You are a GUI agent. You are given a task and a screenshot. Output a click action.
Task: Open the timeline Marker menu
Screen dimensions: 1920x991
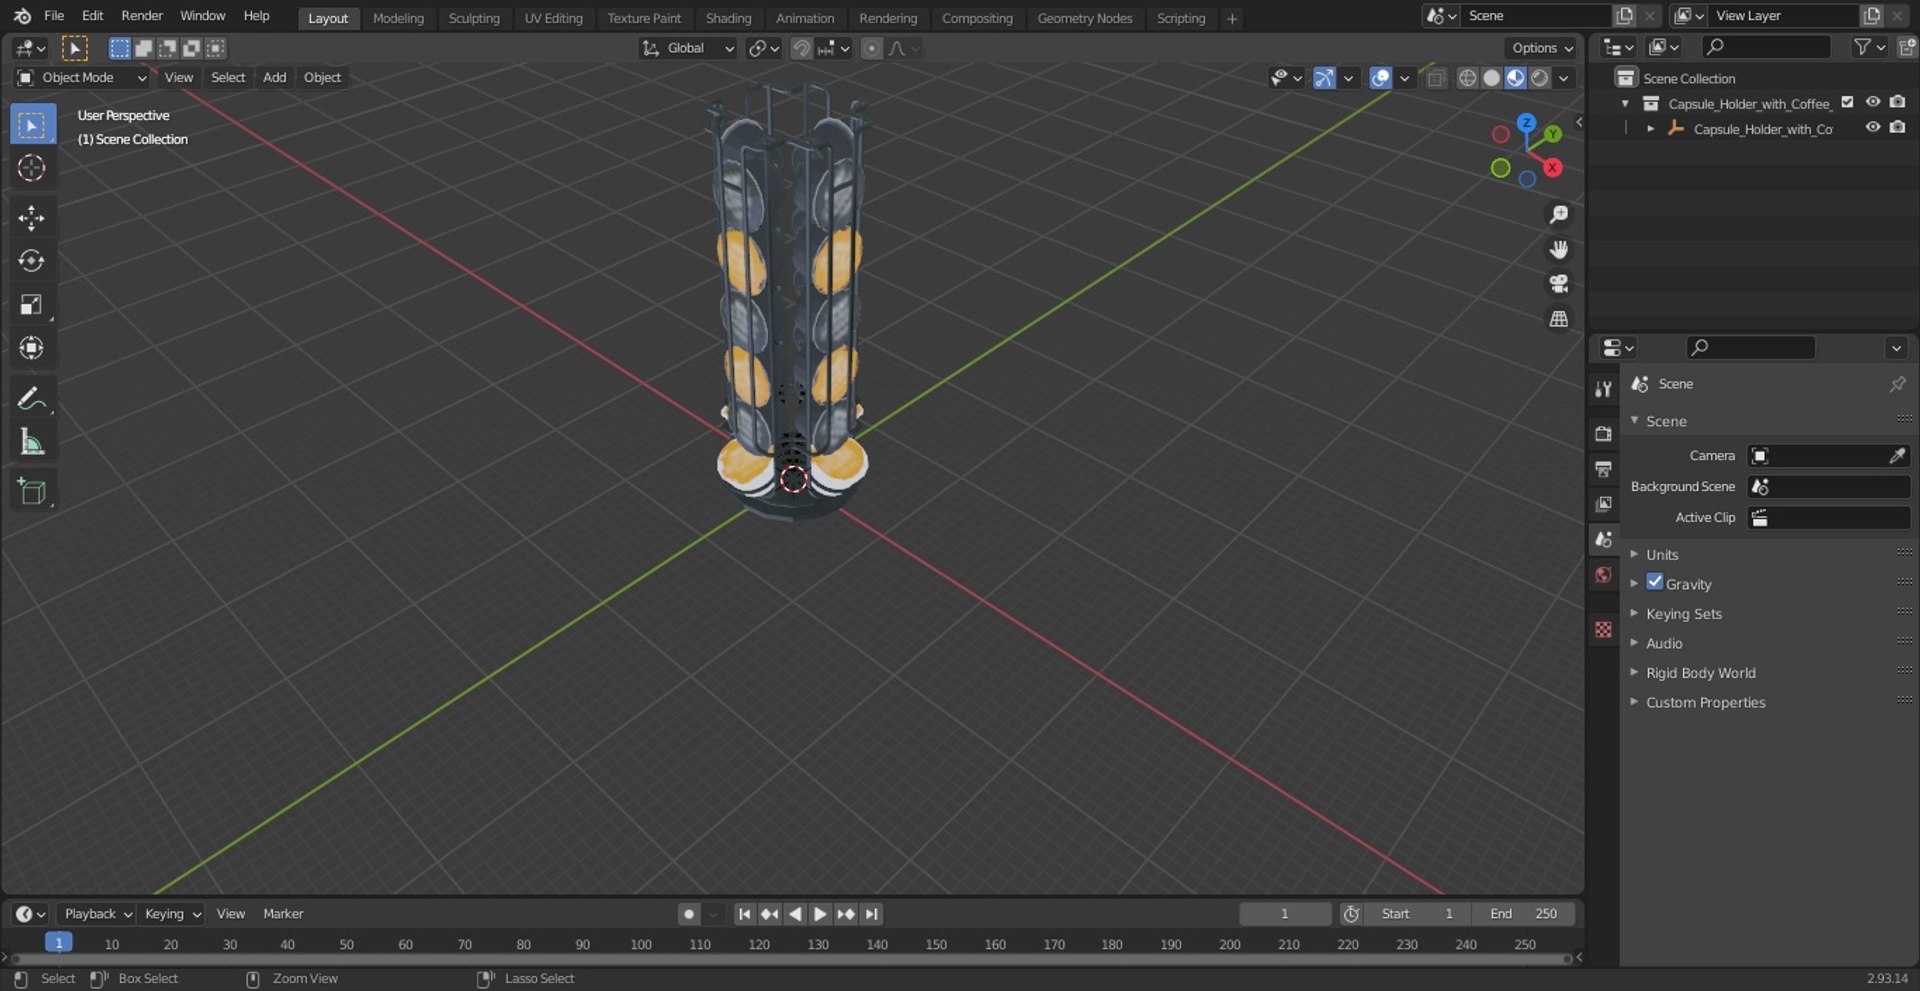point(283,914)
